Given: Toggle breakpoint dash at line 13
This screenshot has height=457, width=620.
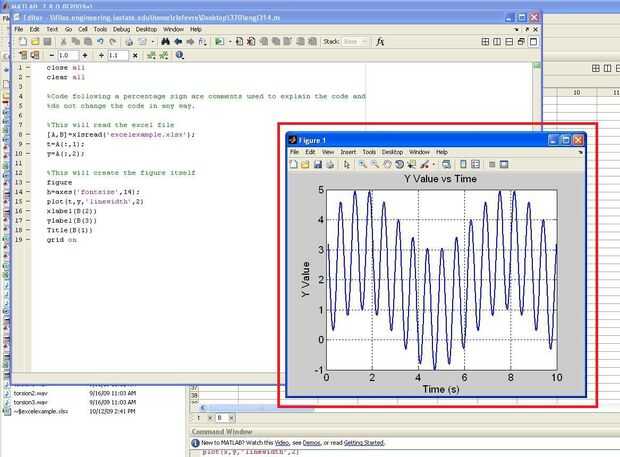Looking at the screenshot, I should (x=28, y=182).
